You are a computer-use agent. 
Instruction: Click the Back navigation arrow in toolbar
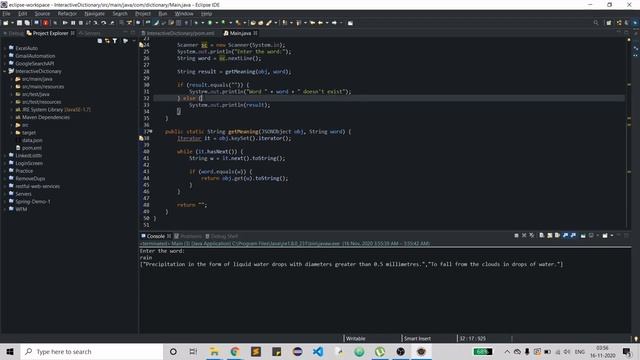(x=320, y=23)
